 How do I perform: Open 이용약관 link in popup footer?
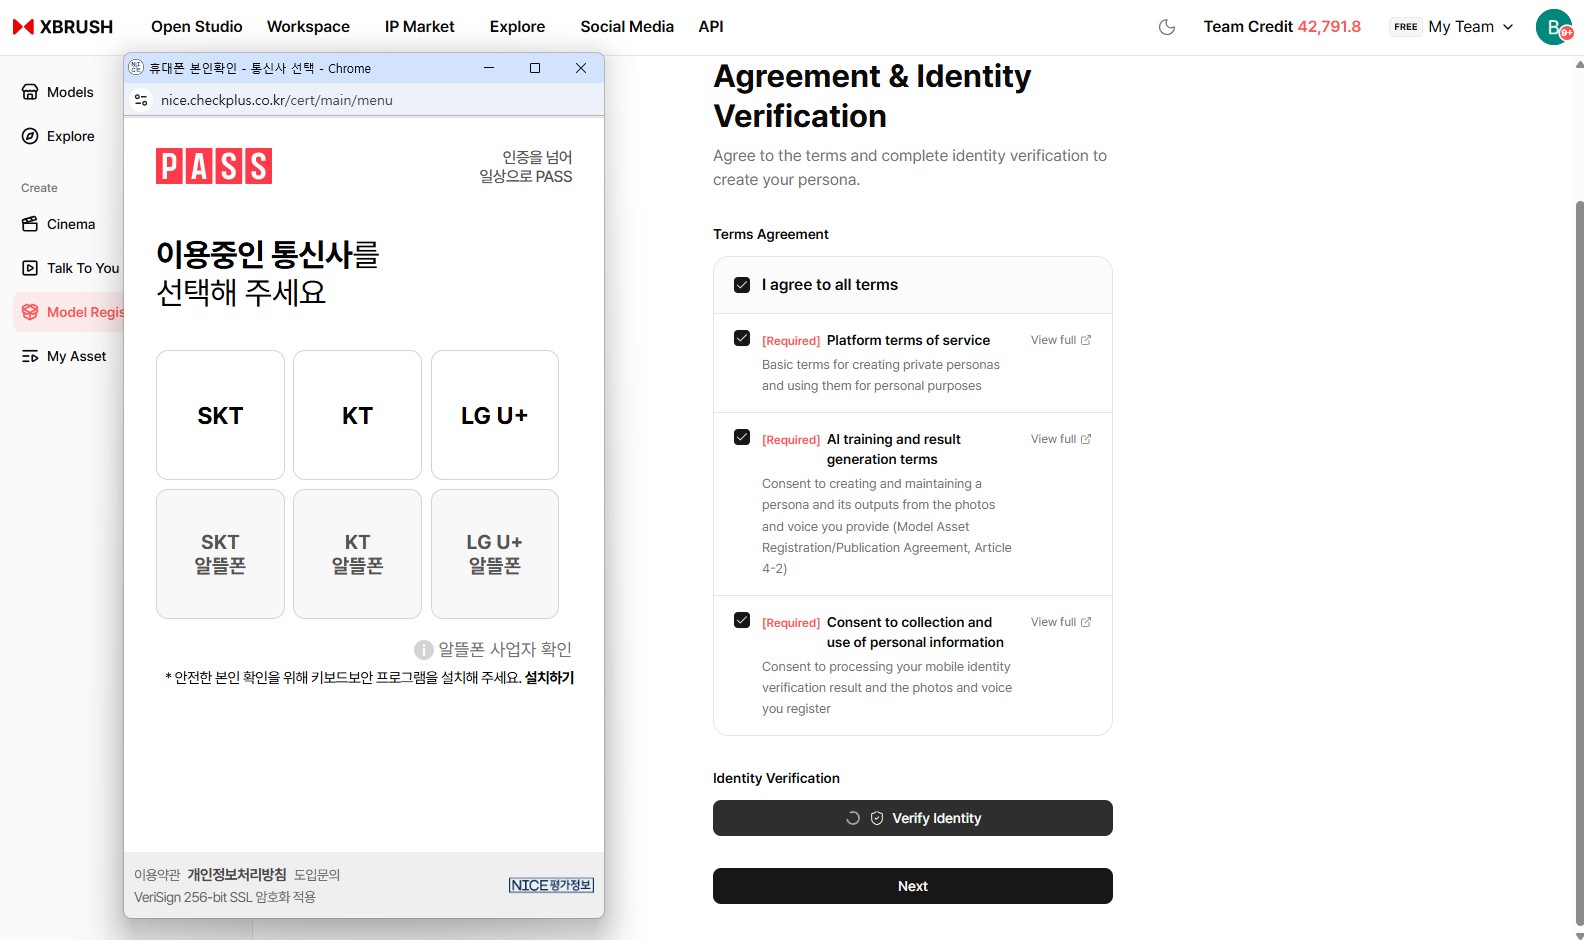157,875
